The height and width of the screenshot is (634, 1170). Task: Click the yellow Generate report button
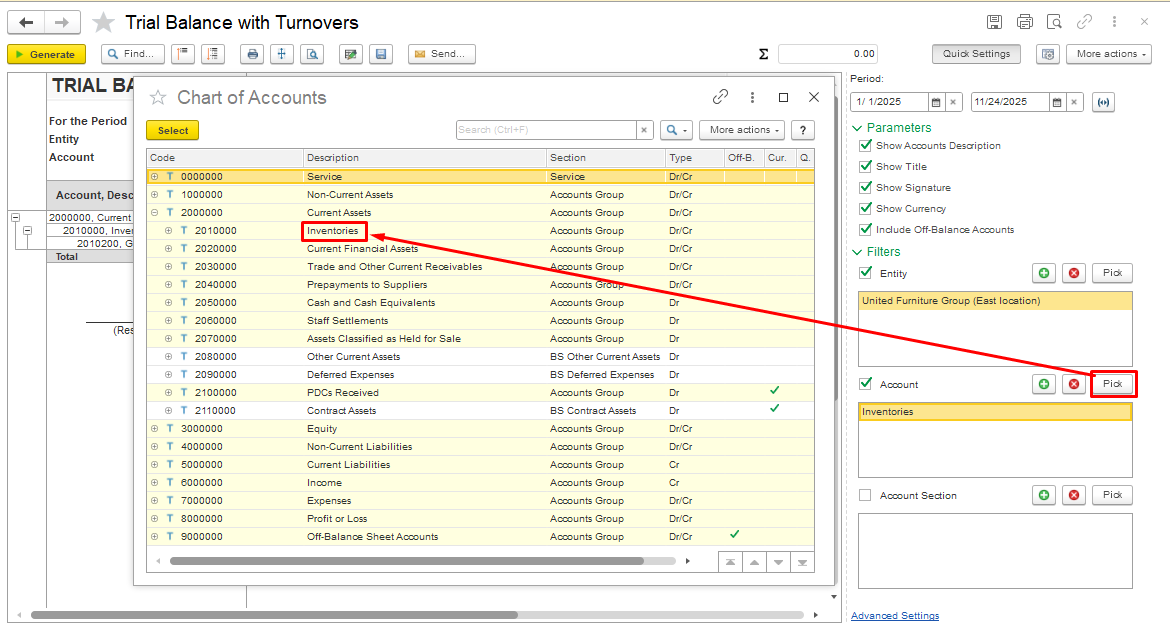pos(46,54)
